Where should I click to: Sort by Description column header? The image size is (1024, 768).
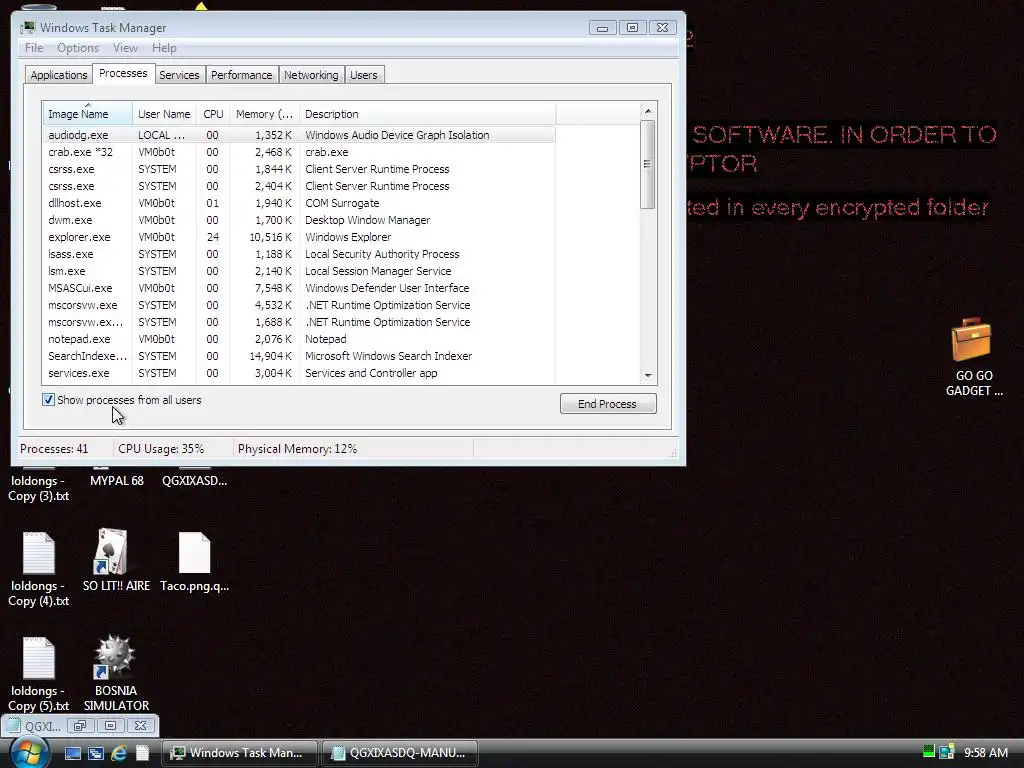click(428, 114)
